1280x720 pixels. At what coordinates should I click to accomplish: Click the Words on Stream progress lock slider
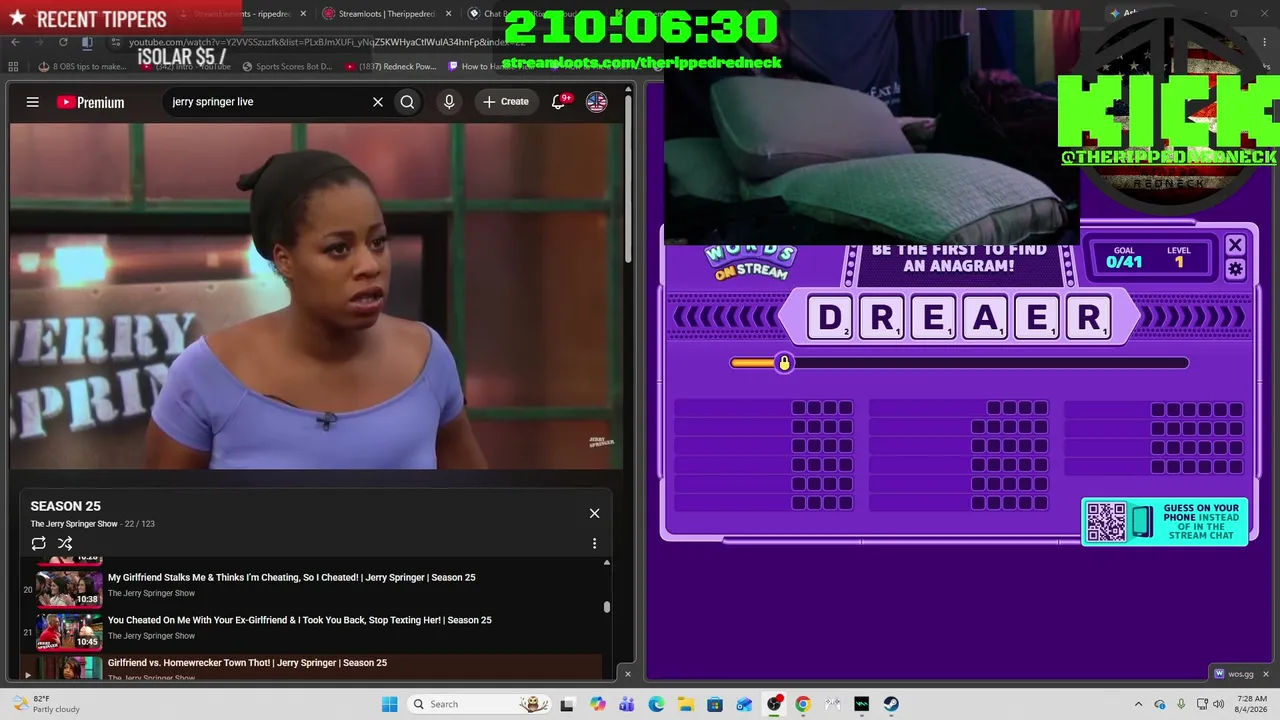click(x=784, y=363)
